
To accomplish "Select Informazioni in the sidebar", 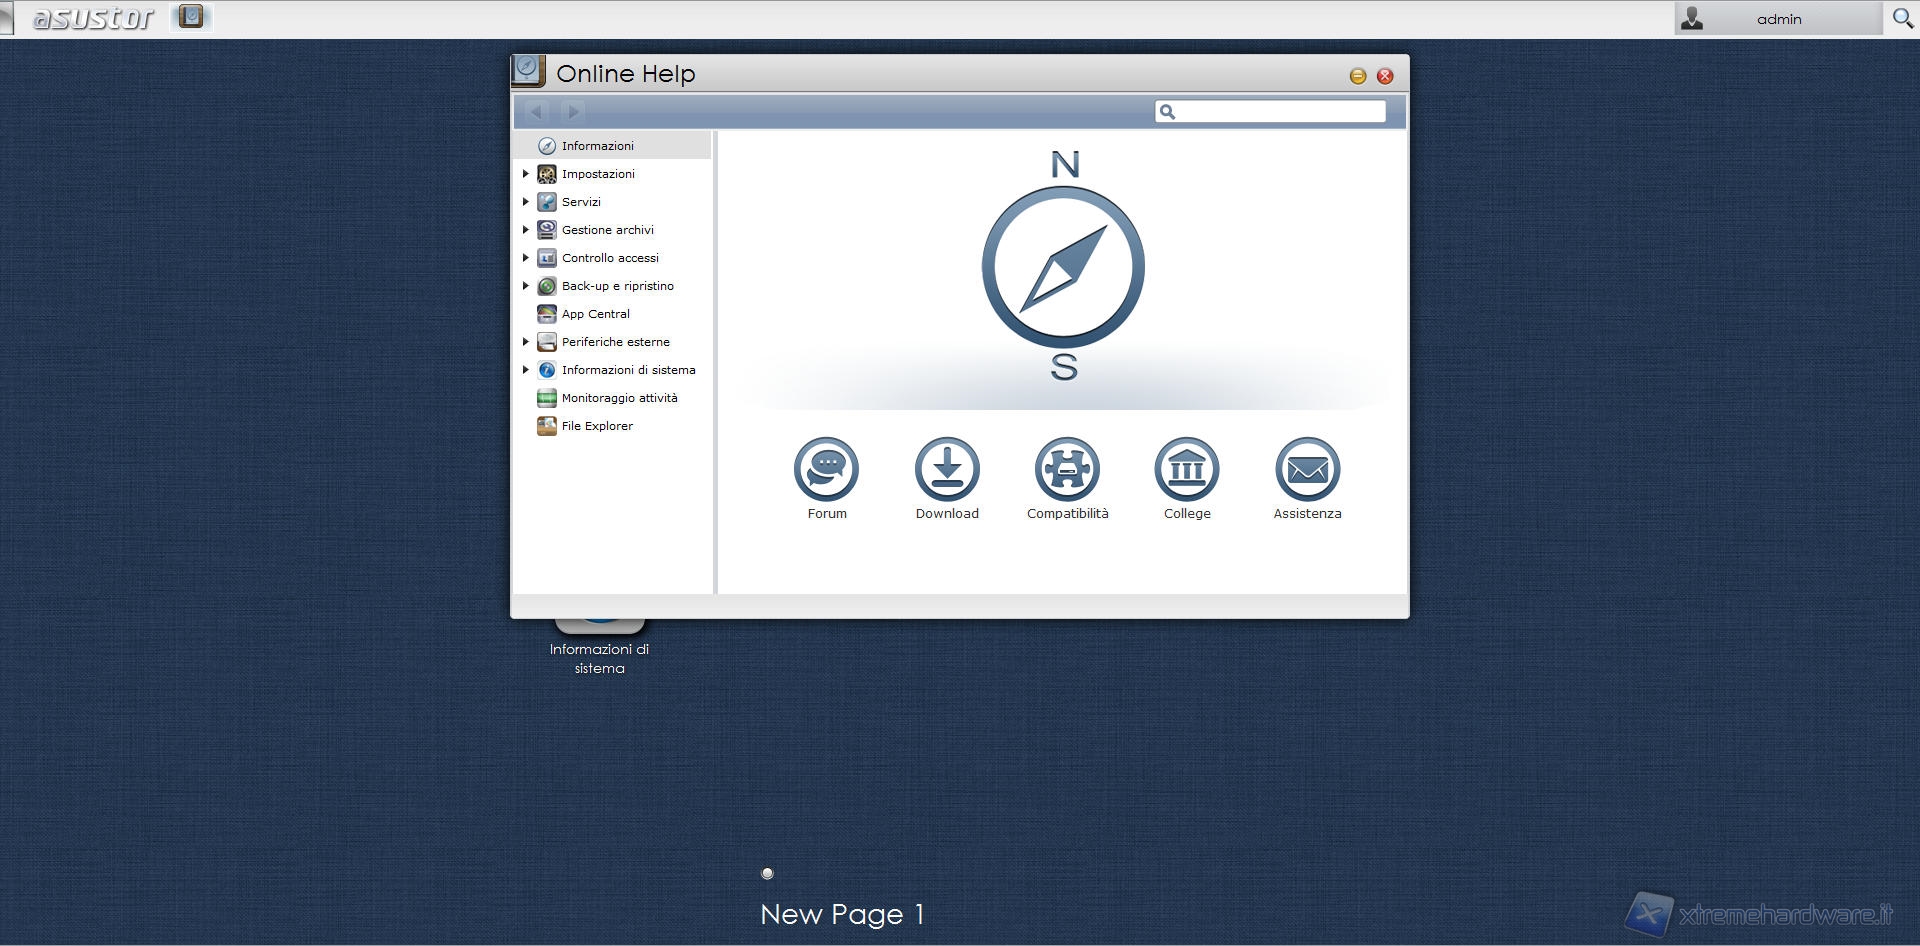I will point(597,146).
